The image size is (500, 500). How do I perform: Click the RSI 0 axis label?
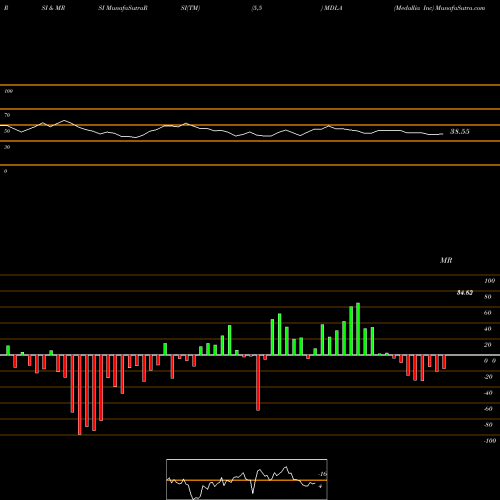[x=5, y=171]
